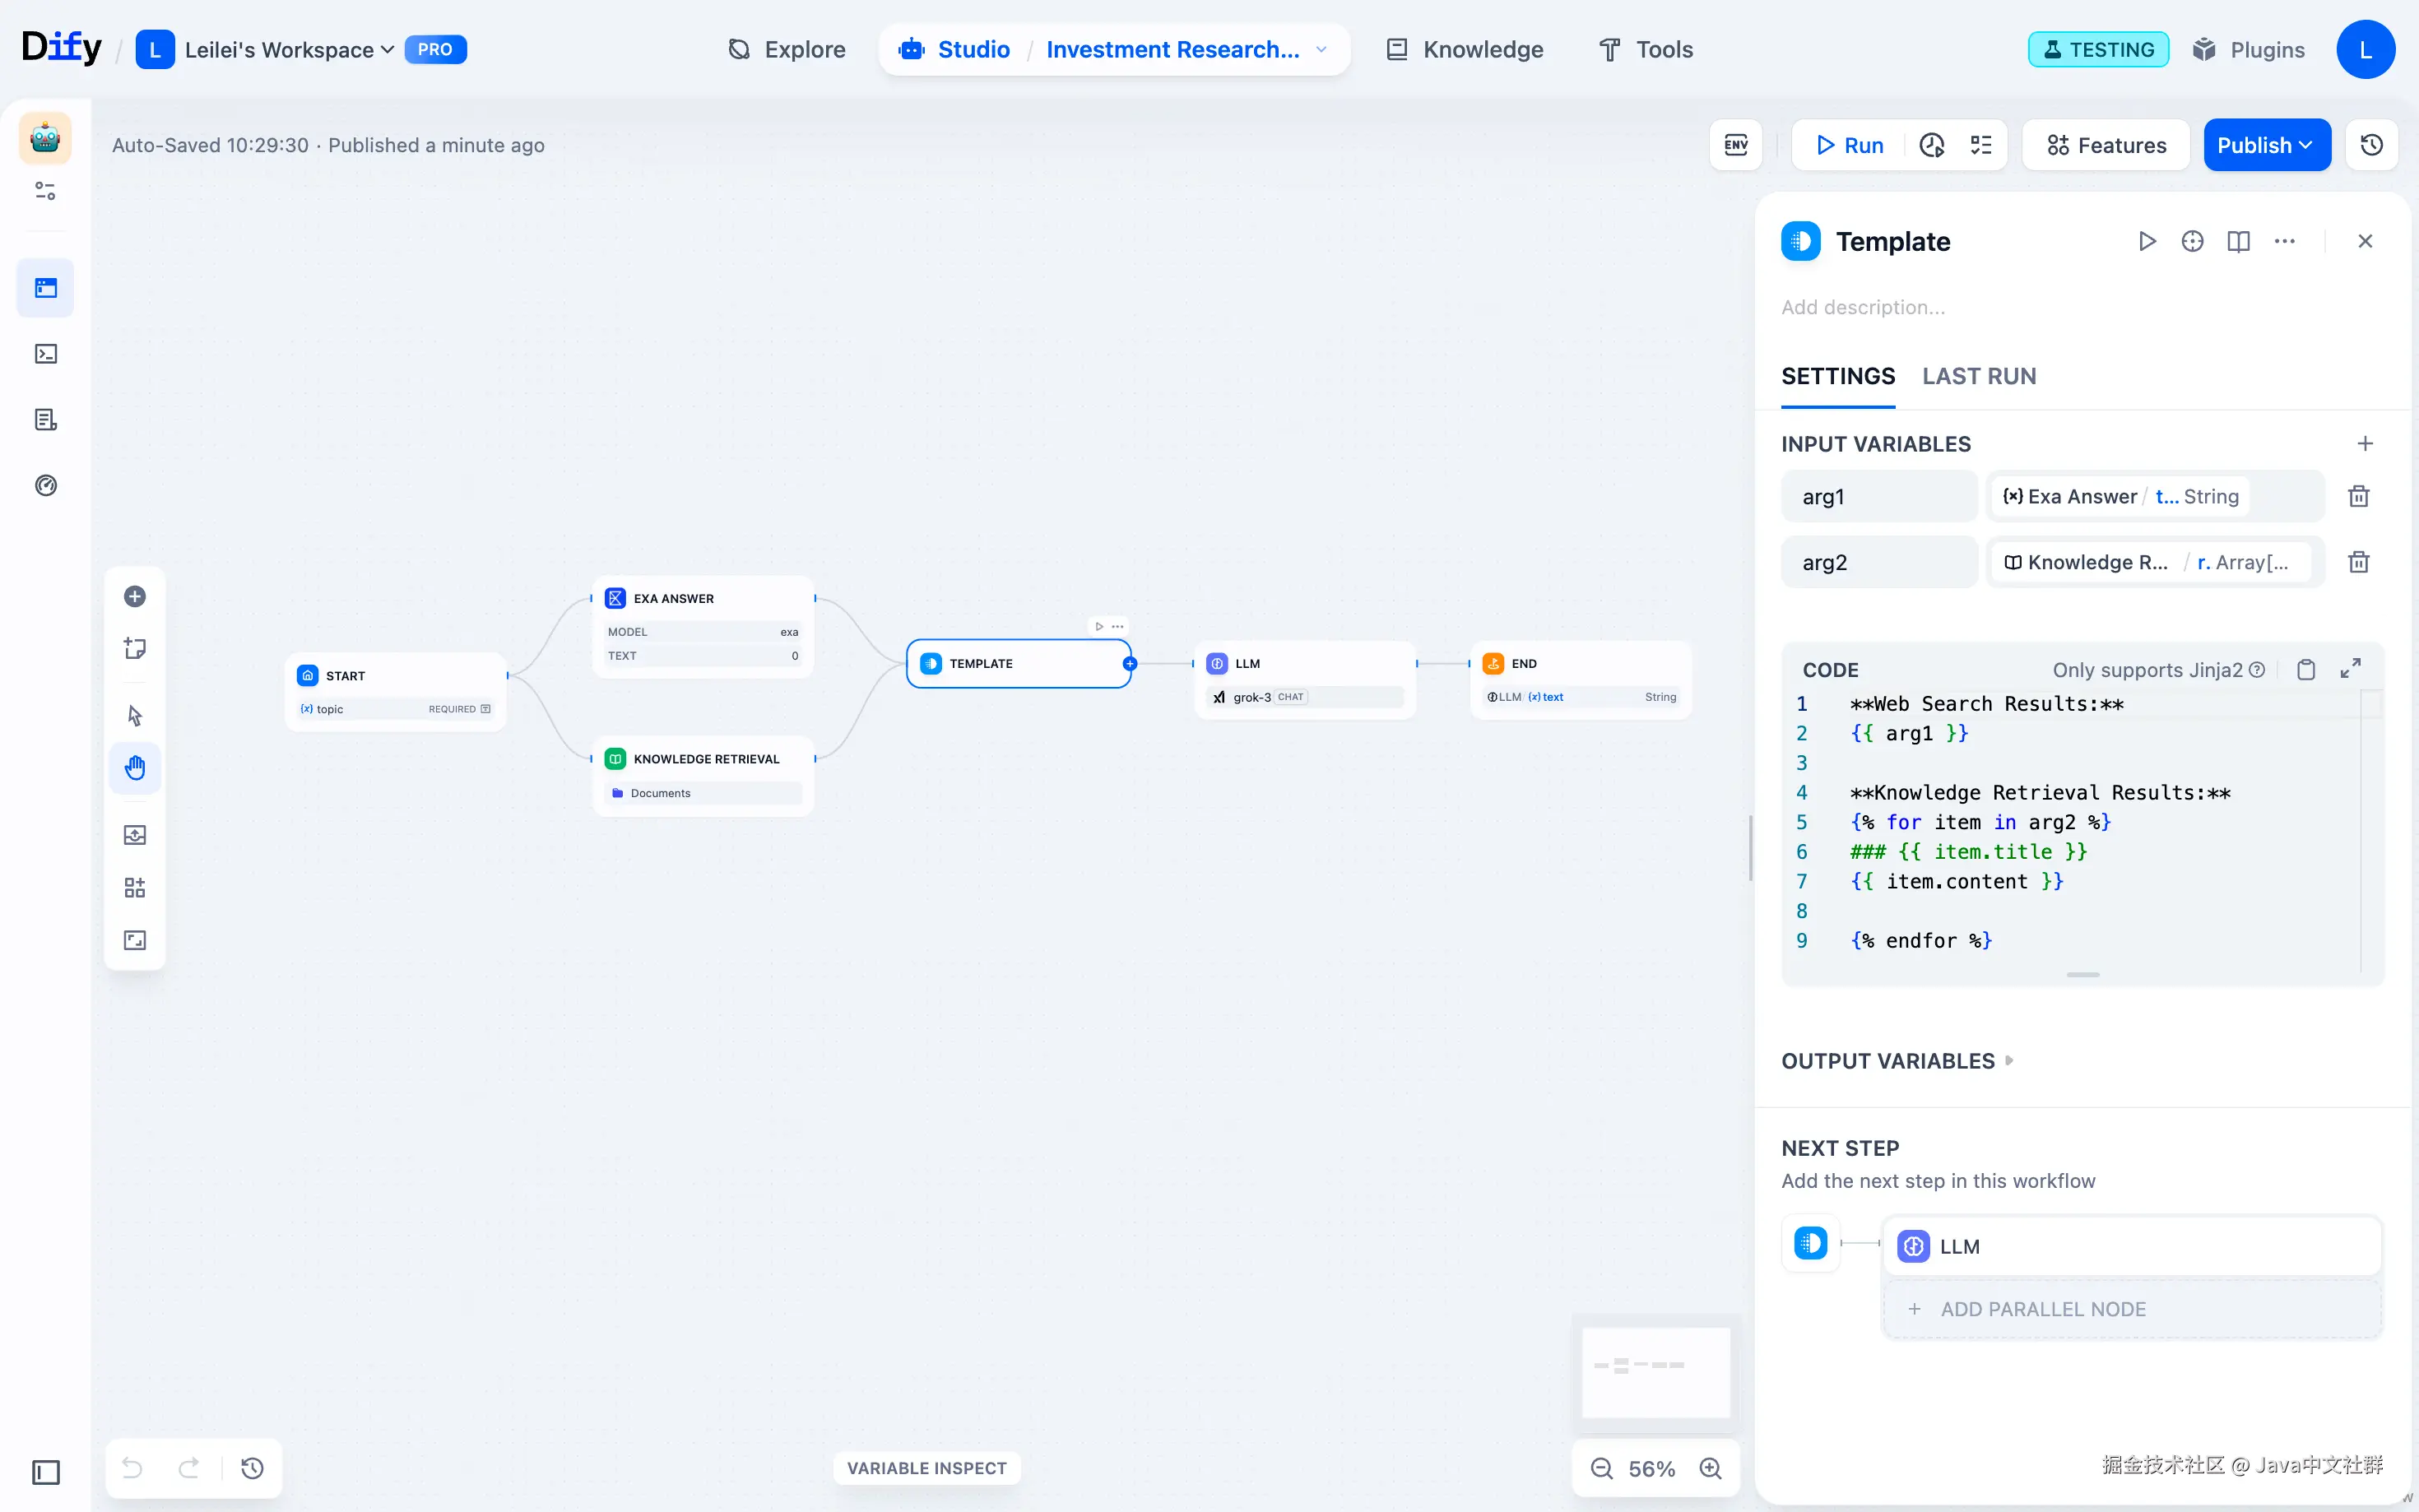This screenshot has width=2419, height=1512.
Task: Delete the arg1 input variable
Action: click(x=2358, y=496)
